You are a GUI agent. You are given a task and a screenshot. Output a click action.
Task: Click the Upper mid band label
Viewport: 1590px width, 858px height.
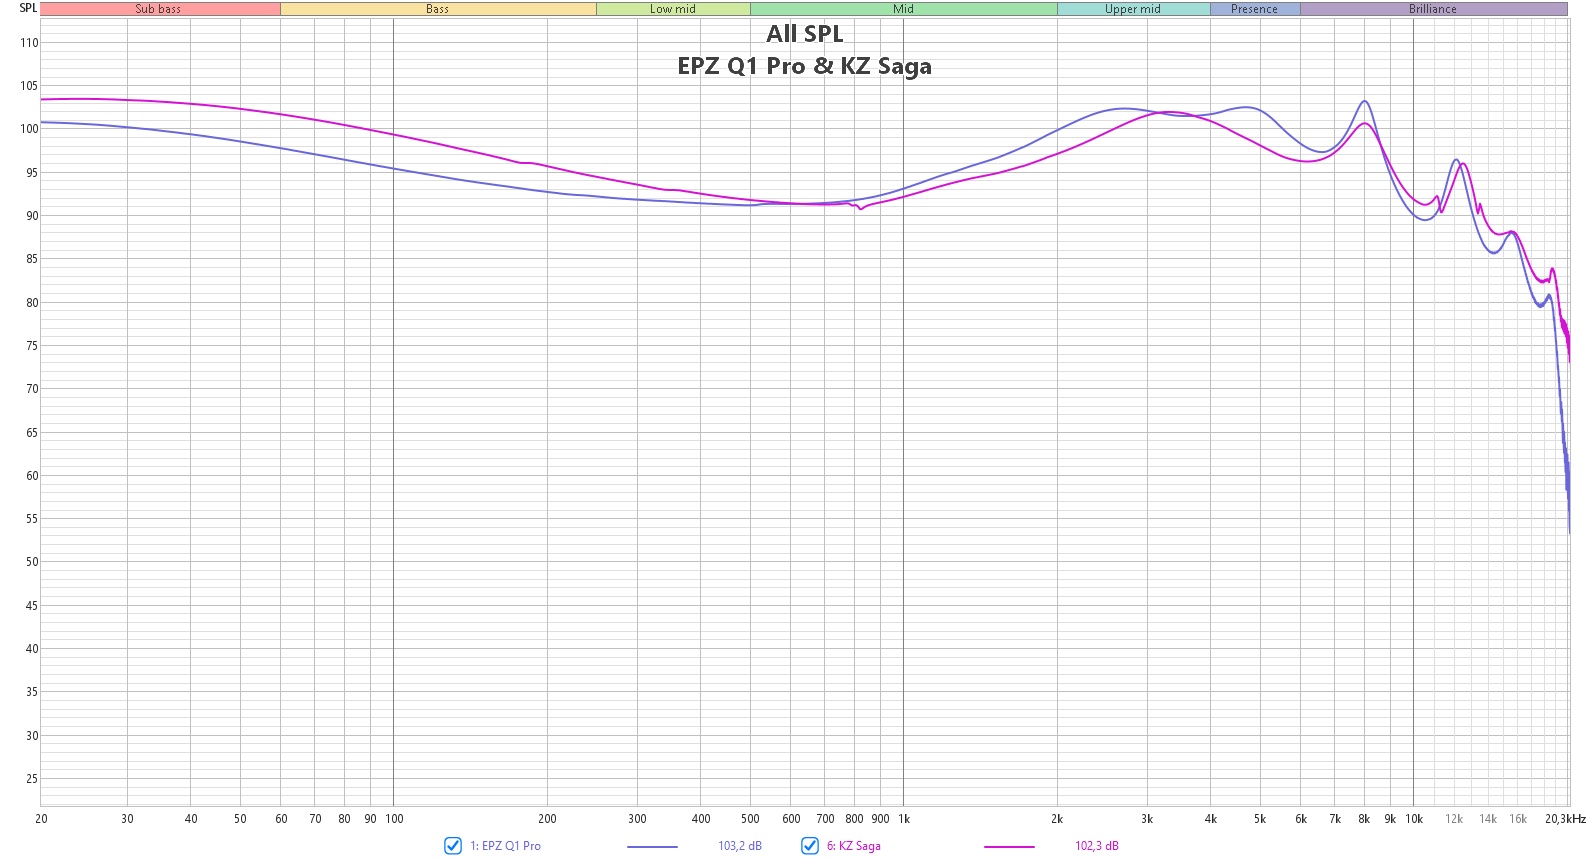[1133, 9]
